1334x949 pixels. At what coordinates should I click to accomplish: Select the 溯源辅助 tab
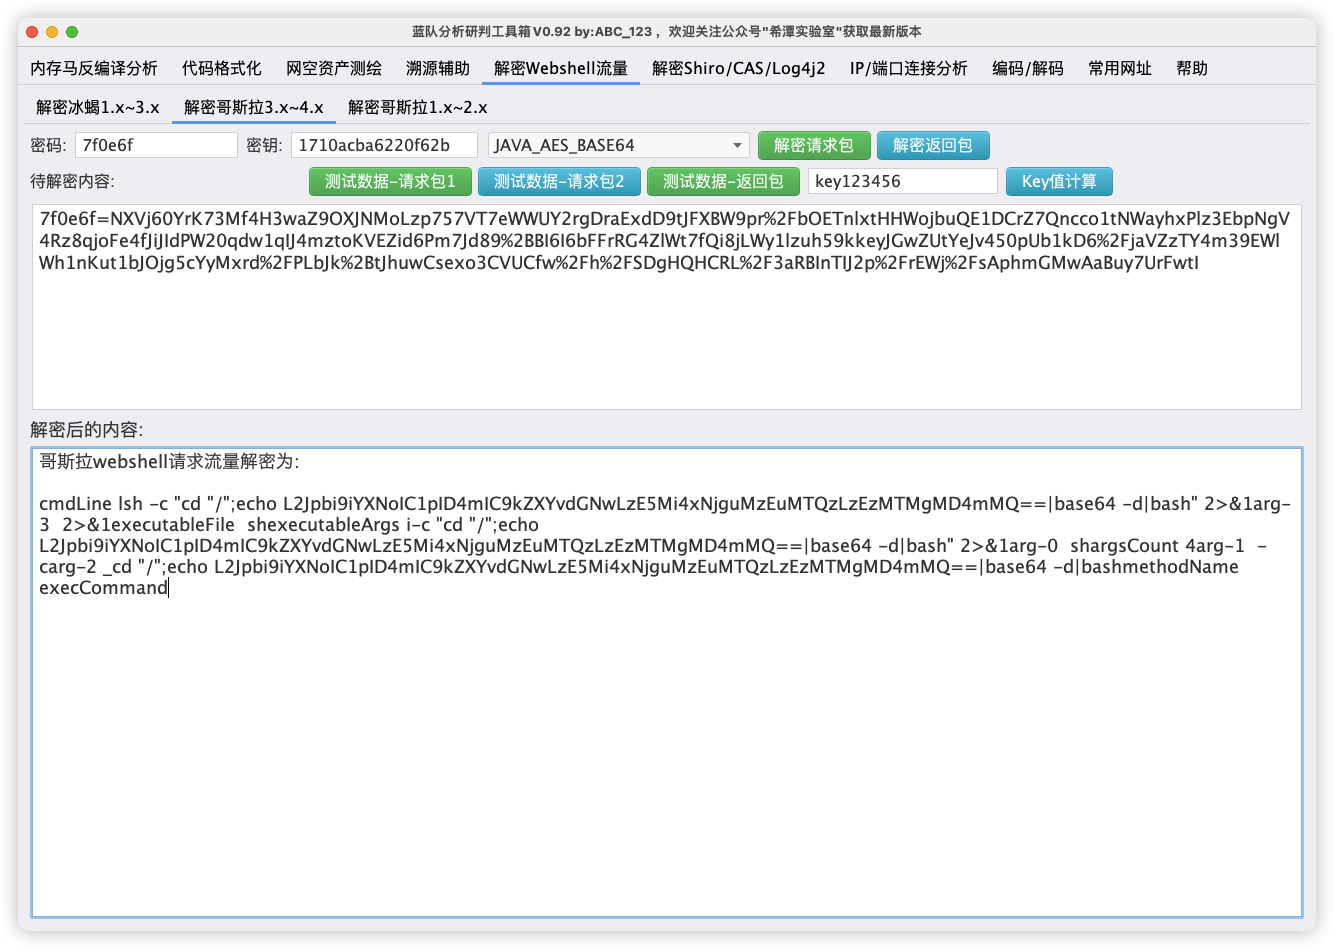coord(438,68)
